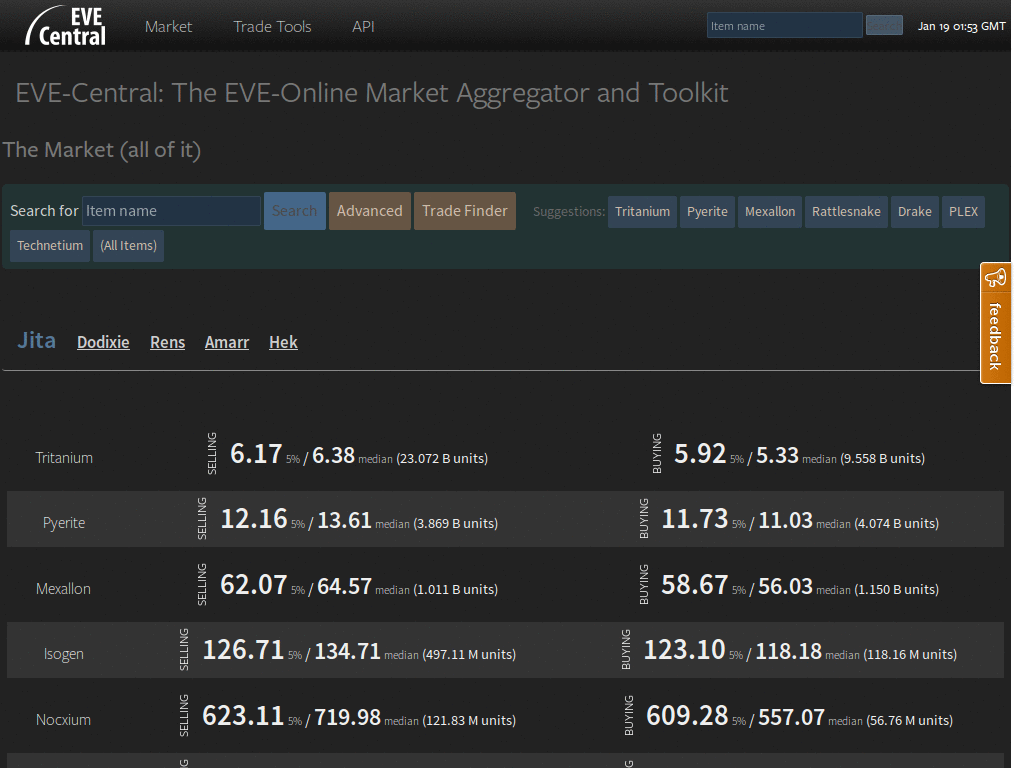
Task: Select the PLEX suggestion
Action: tap(963, 212)
